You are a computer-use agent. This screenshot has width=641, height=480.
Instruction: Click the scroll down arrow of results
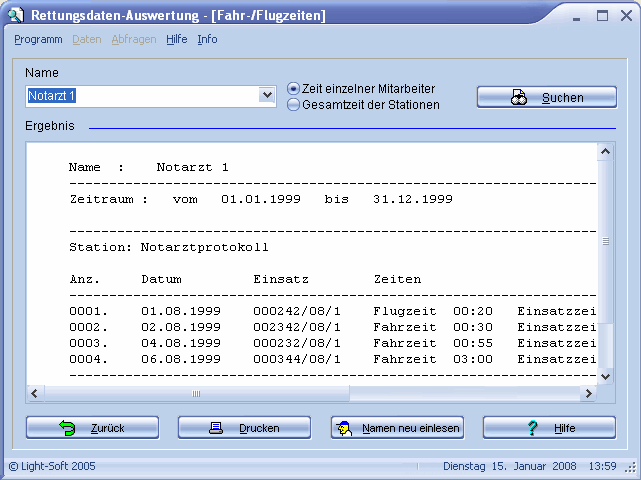pyautogui.click(x=606, y=377)
